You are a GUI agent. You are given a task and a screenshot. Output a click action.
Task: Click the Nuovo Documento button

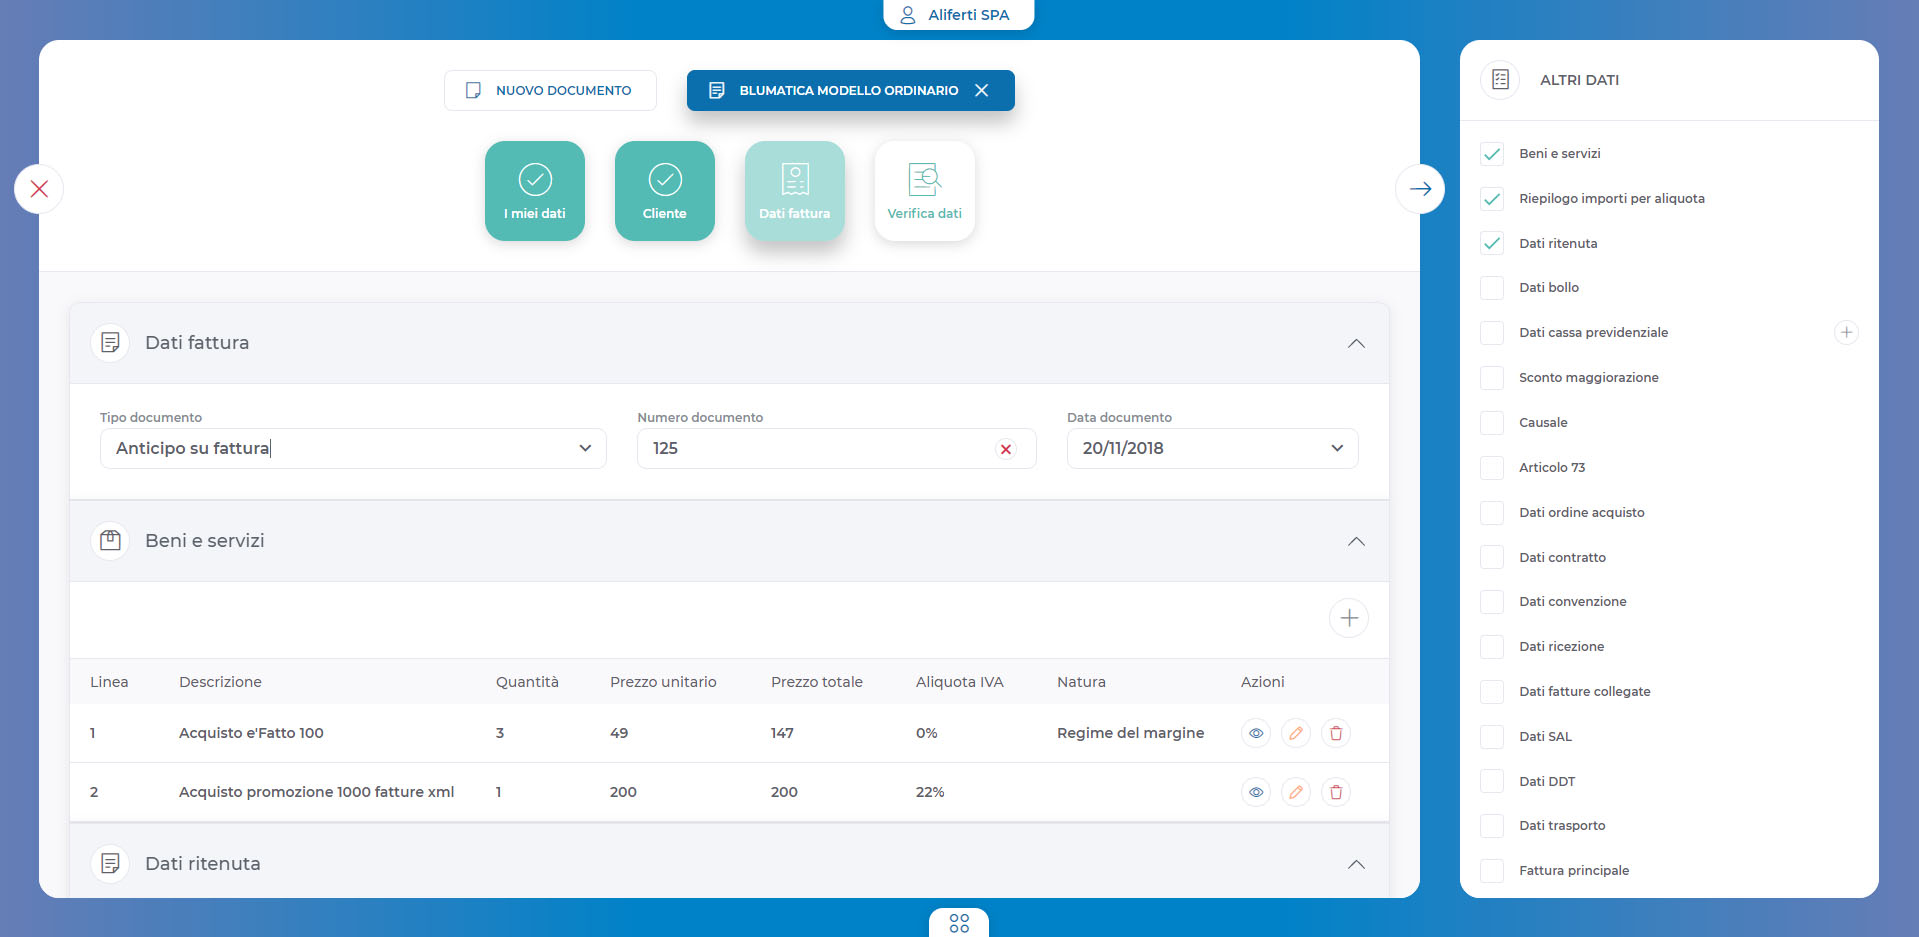550,90
